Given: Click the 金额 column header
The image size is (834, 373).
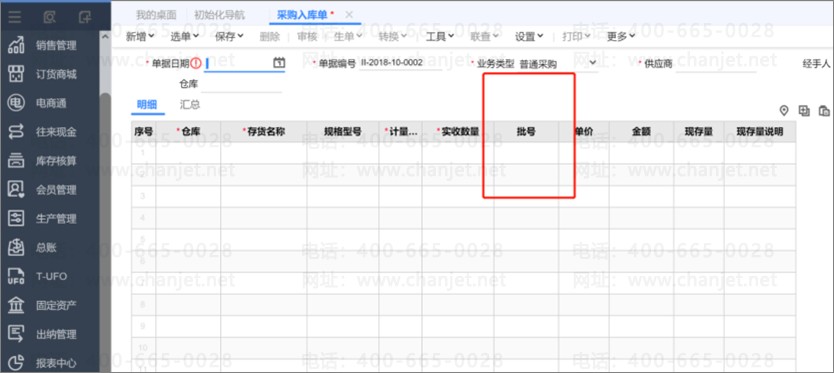Looking at the screenshot, I should pos(641,131).
